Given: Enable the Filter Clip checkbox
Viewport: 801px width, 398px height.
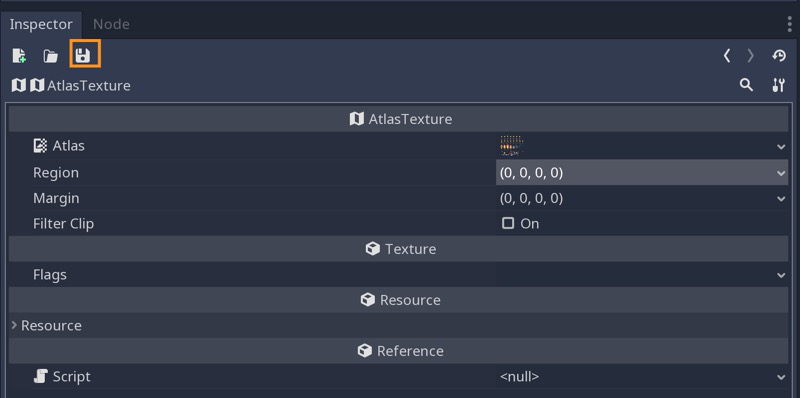Looking at the screenshot, I should pyautogui.click(x=508, y=223).
